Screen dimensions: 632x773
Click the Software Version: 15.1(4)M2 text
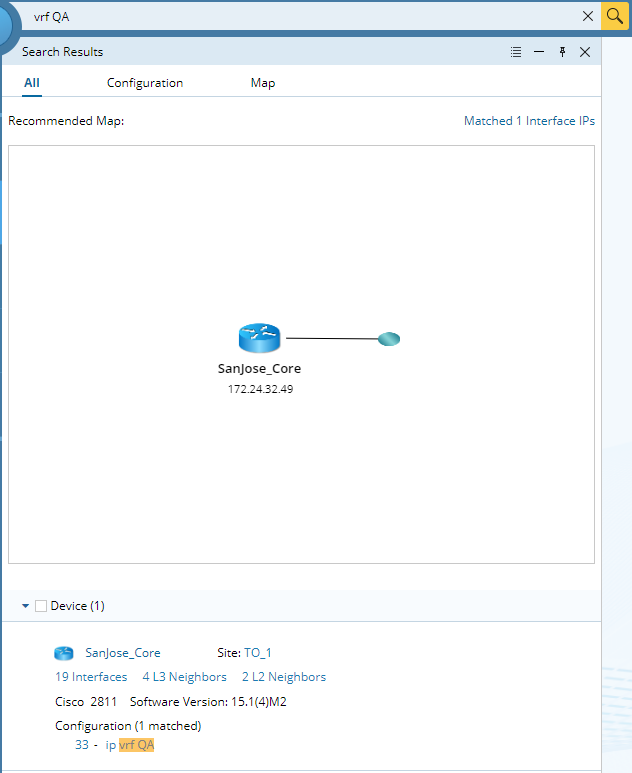[x=208, y=702]
